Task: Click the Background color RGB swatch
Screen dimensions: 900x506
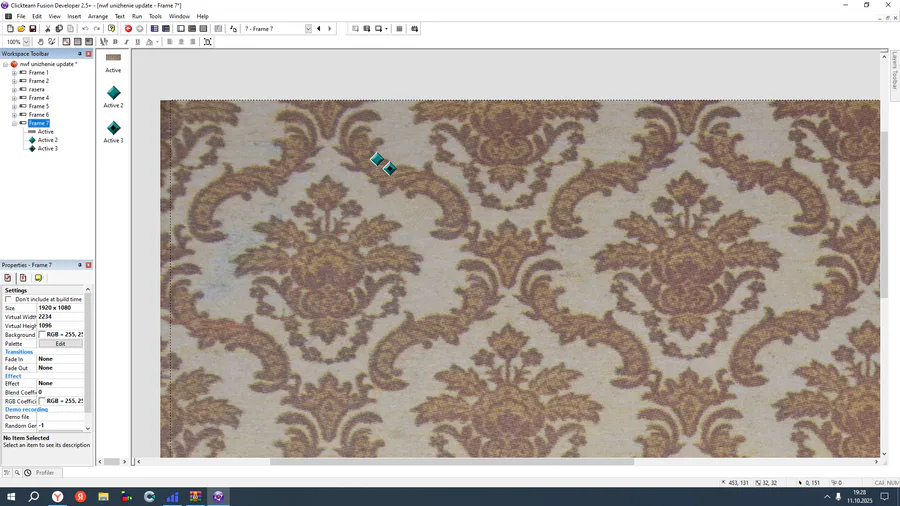Action: point(42,334)
